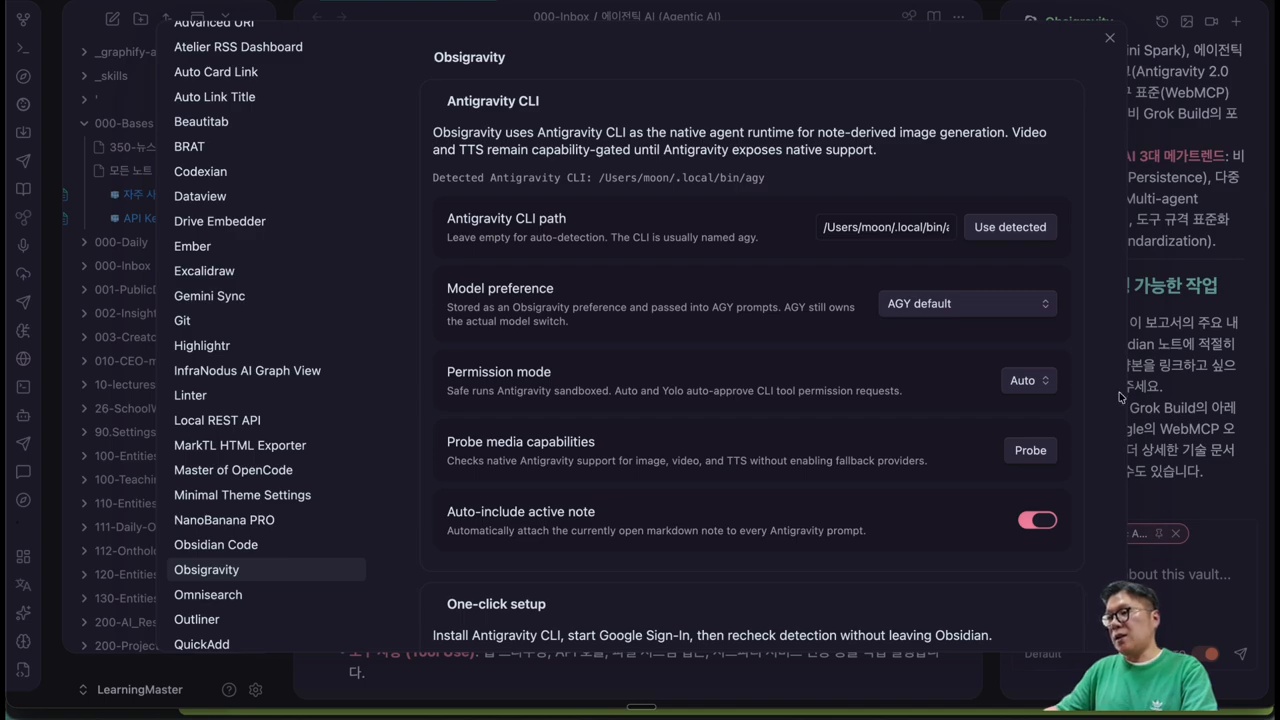Open the Codexian plugin settings

click(266, 171)
